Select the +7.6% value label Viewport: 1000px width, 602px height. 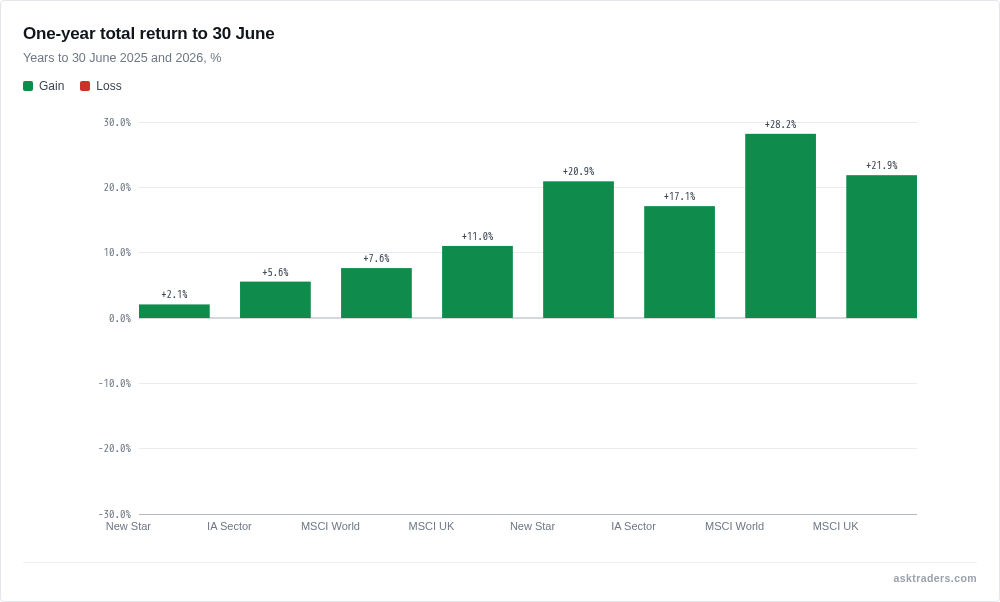[x=376, y=258]
